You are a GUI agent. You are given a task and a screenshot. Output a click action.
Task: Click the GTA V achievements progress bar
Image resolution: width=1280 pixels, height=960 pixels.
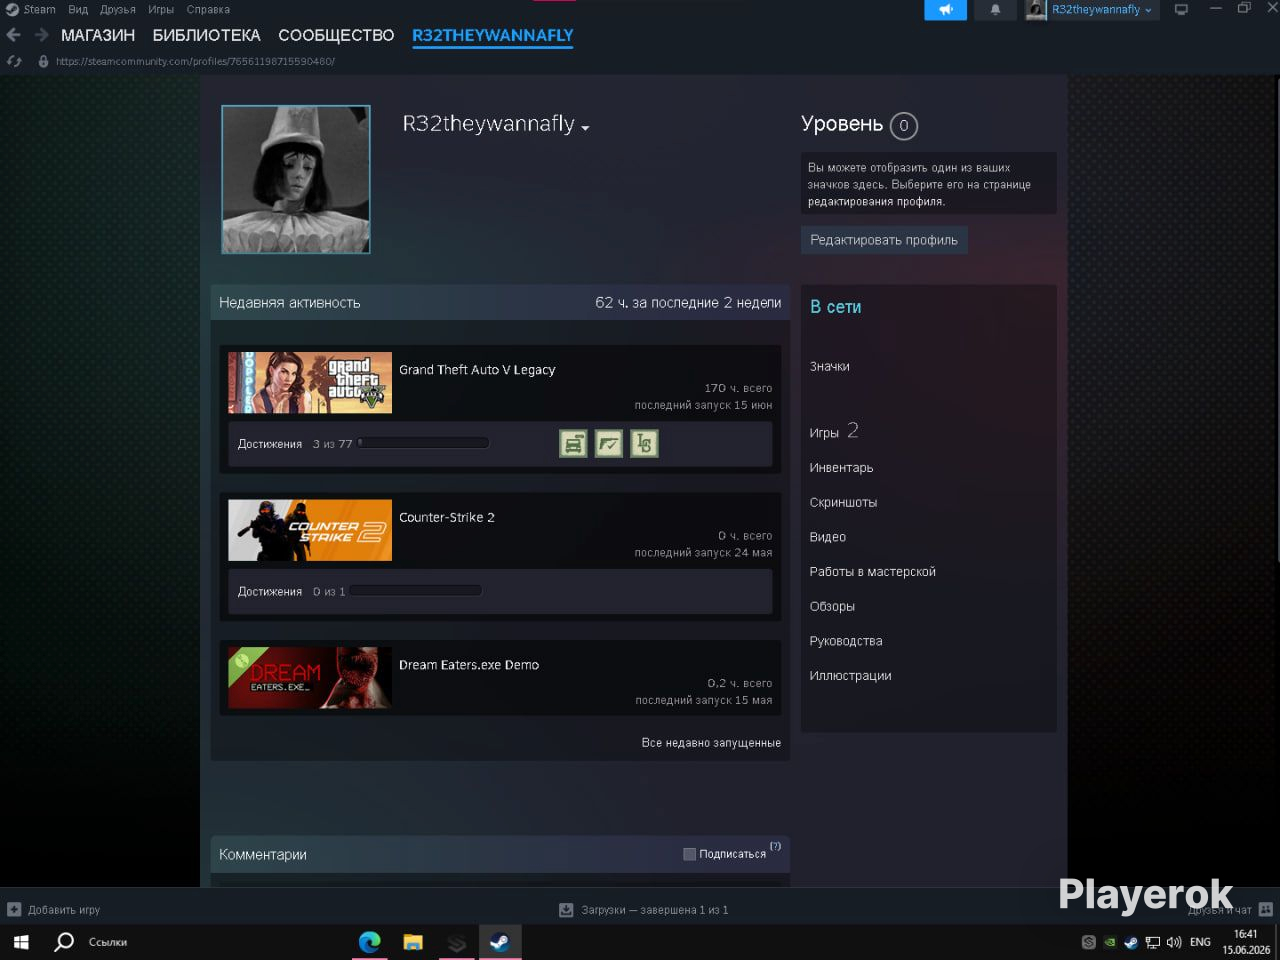coord(424,443)
